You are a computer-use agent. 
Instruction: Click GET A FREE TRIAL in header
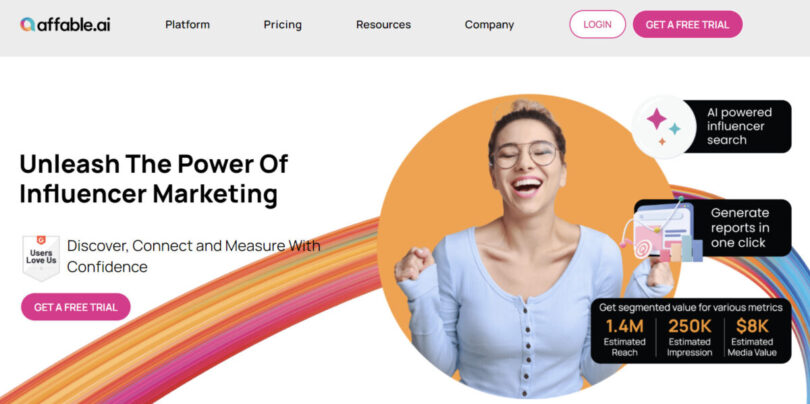(x=688, y=24)
